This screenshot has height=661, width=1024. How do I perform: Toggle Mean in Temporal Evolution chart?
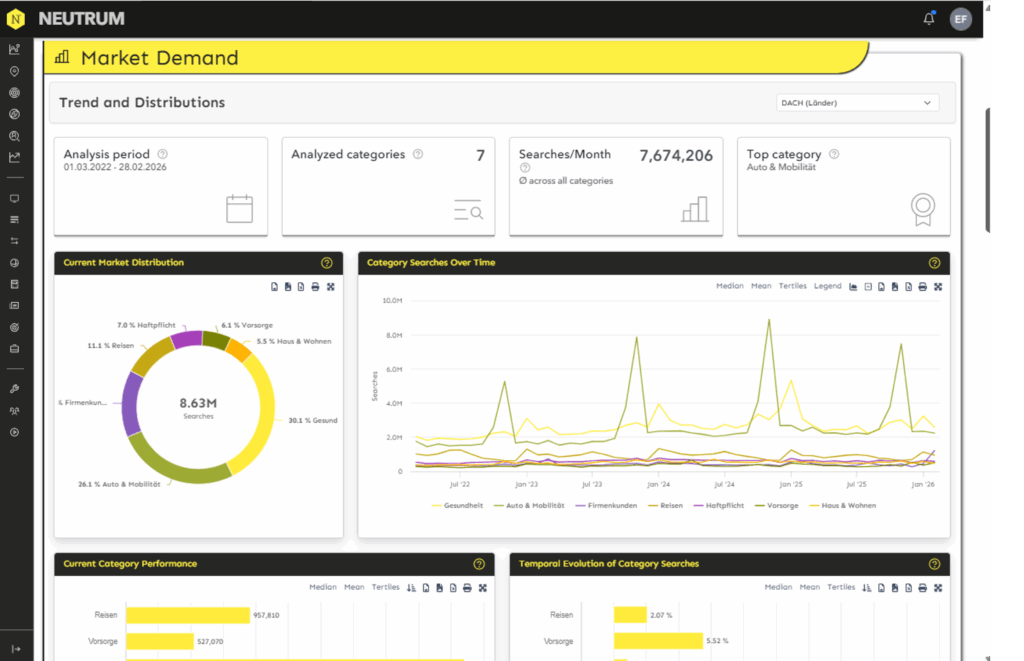[809, 587]
